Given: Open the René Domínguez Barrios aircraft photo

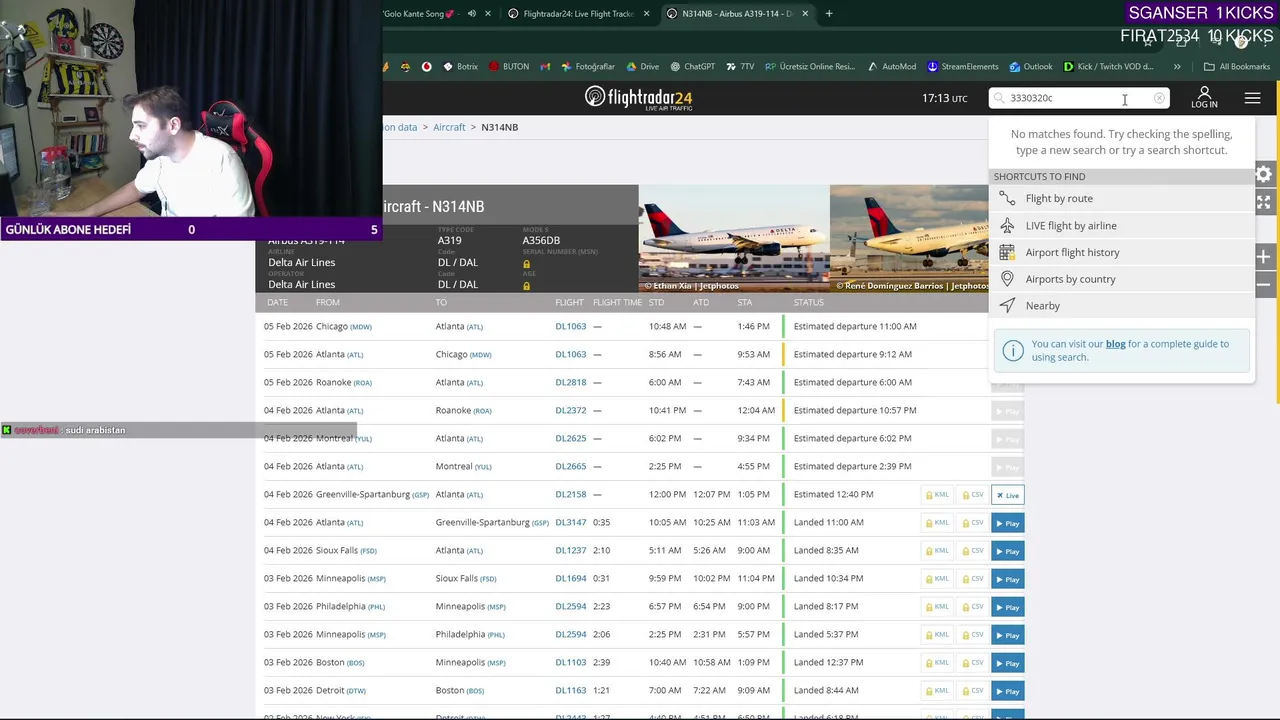Looking at the screenshot, I should 909,238.
